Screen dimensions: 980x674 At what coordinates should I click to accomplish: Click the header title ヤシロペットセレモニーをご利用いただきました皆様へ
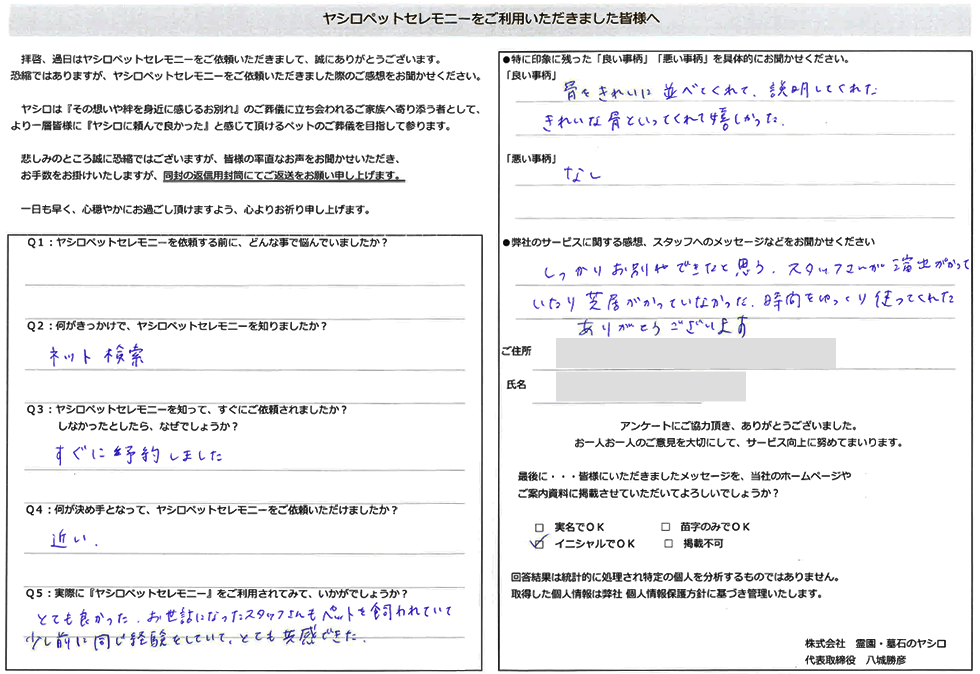(491, 19)
